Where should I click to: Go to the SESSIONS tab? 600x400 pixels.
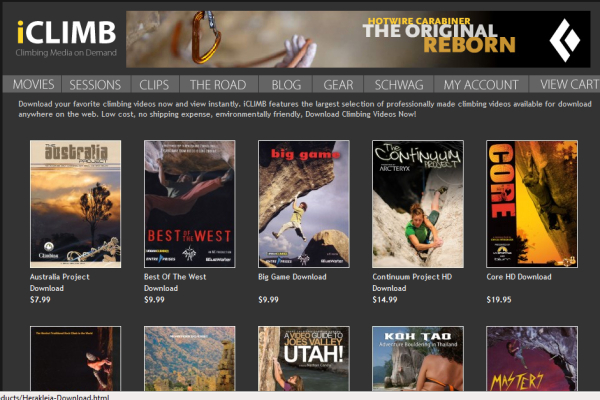[x=95, y=84]
